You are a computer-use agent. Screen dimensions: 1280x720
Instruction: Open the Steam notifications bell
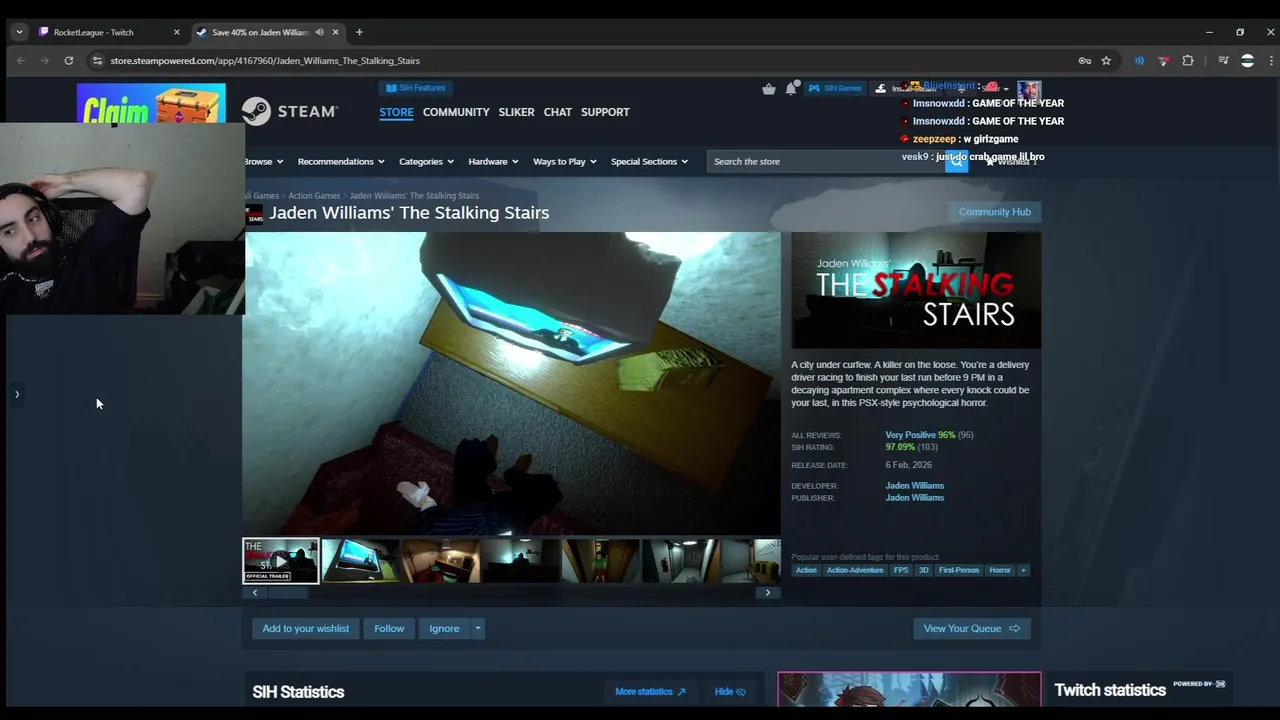(791, 88)
